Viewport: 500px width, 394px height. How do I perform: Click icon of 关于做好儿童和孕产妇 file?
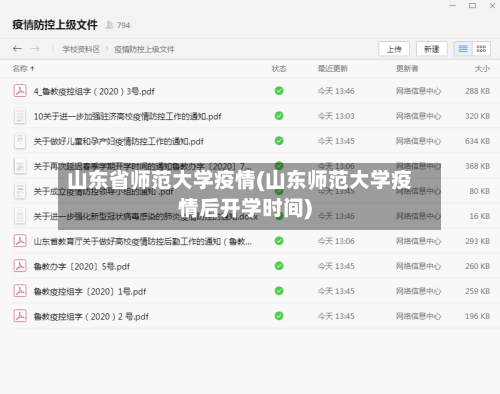pos(20,141)
